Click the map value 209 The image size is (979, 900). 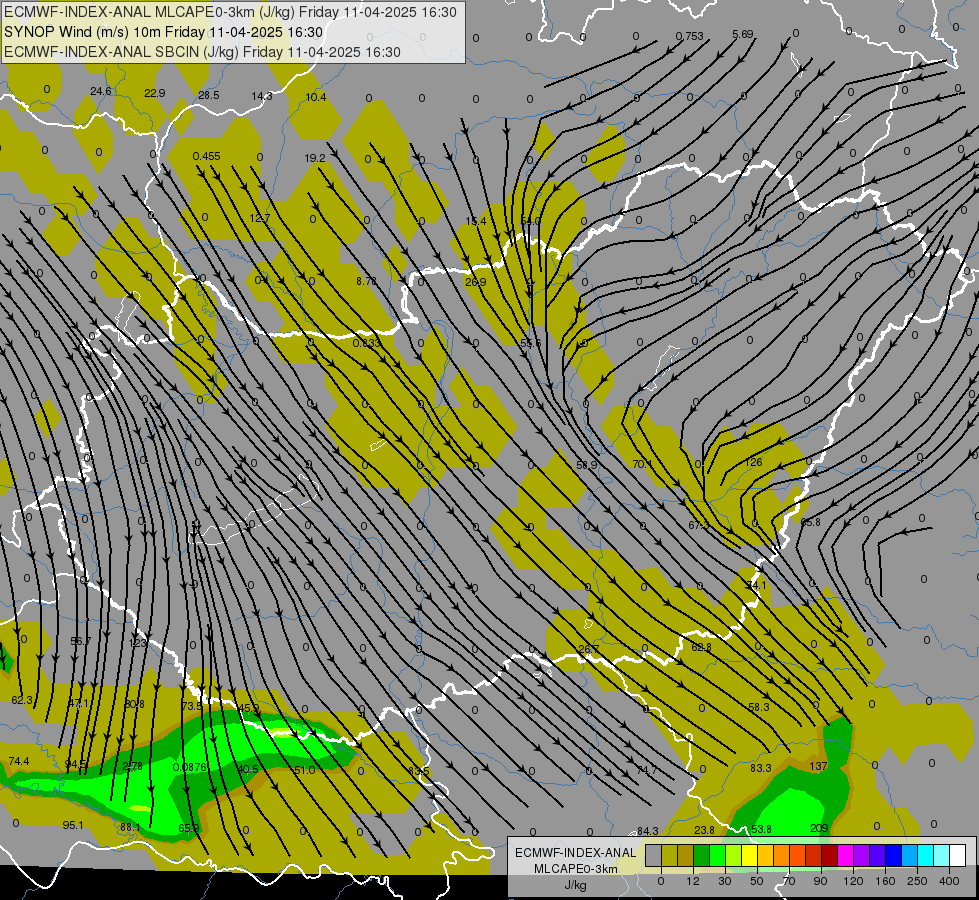click(819, 828)
